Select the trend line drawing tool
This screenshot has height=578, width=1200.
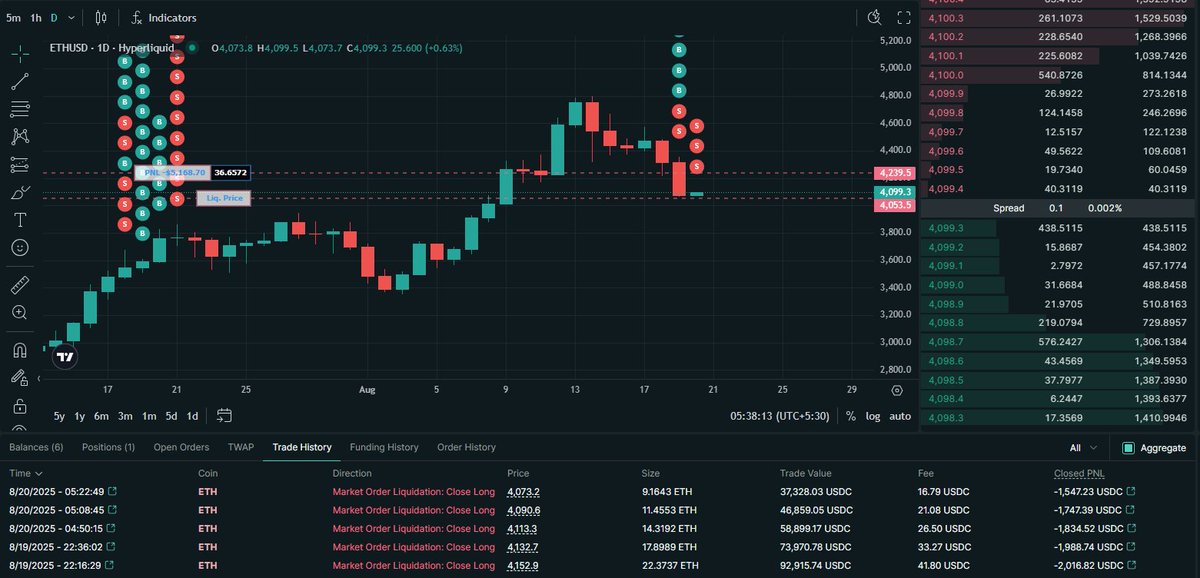point(20,82)
